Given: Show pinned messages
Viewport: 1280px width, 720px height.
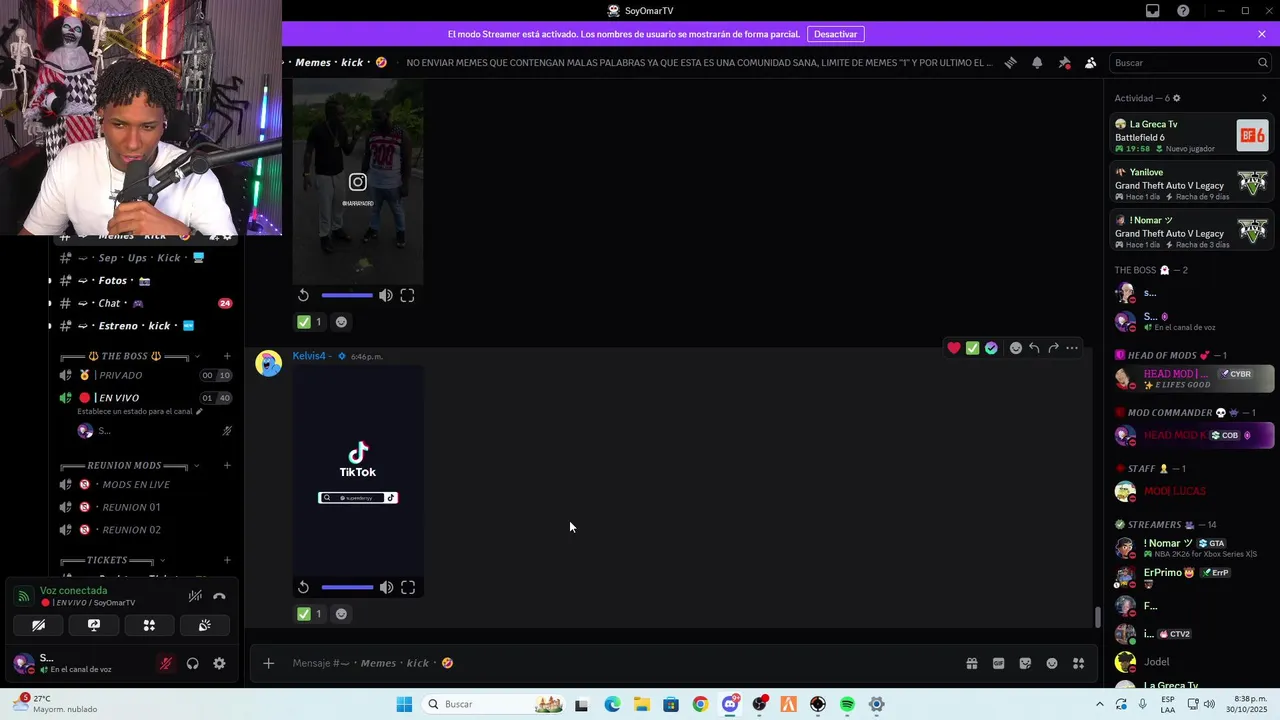Looking at the screenshot, I should click(1064, 62).
